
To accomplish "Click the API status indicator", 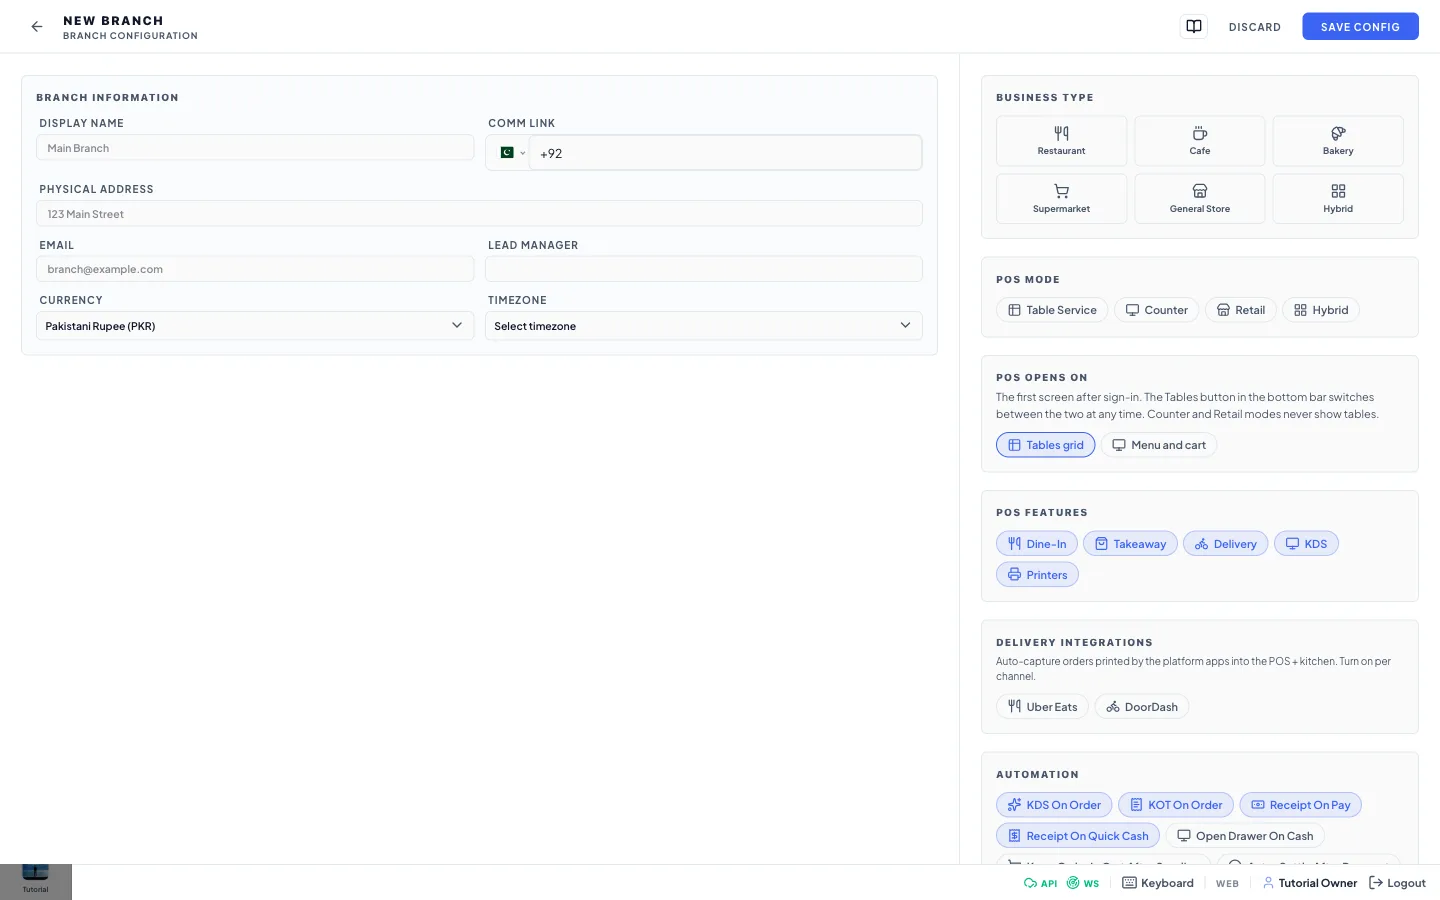I will point(1040,883).
